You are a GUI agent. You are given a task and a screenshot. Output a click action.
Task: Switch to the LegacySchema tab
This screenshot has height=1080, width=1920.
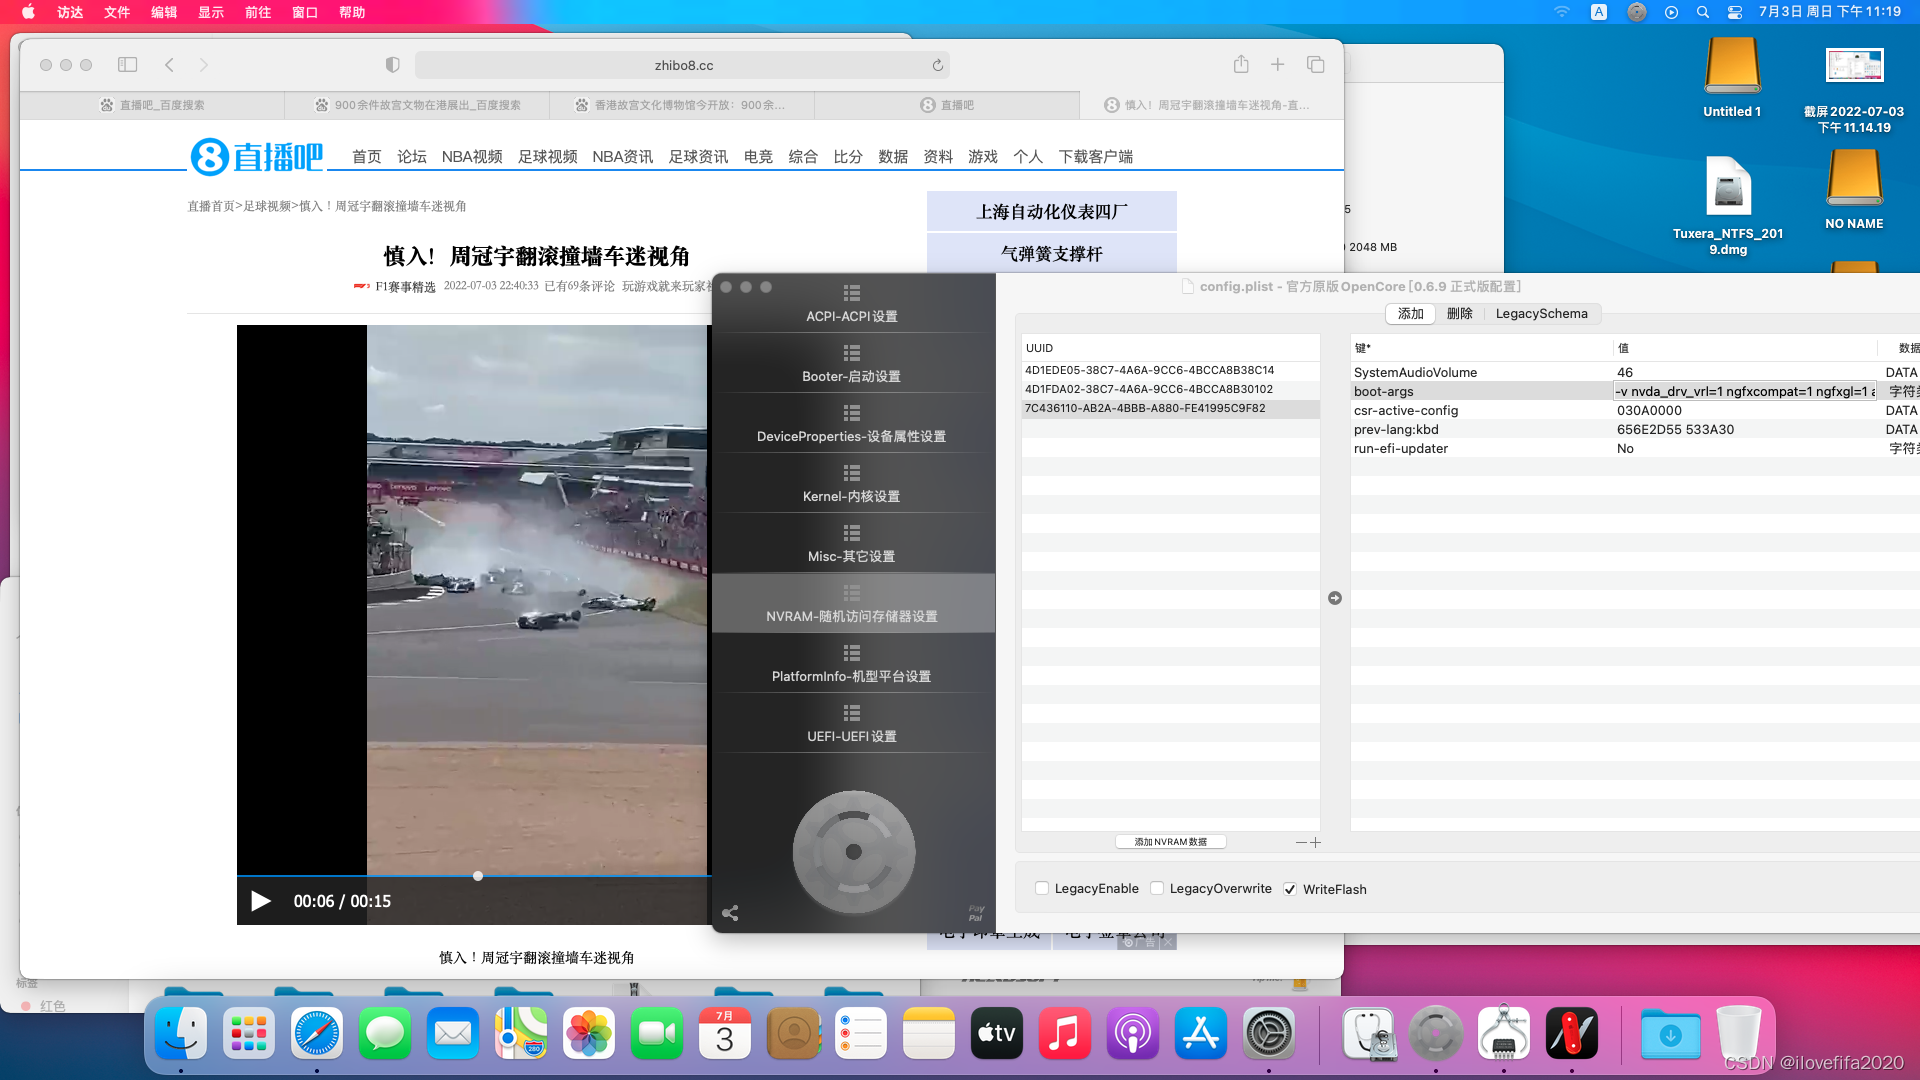coord(1541,314)
